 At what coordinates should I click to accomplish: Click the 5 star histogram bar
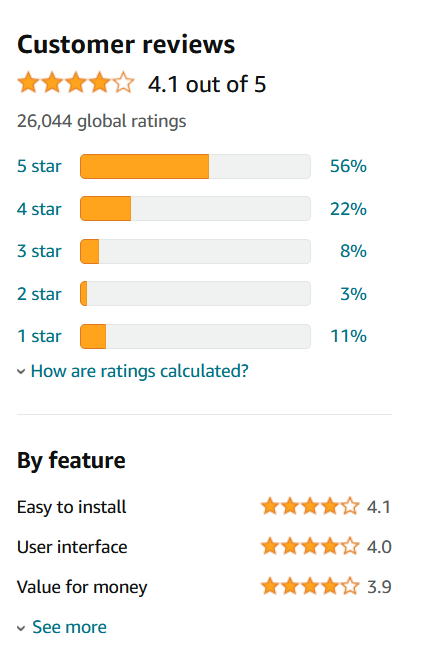point(195,166)
